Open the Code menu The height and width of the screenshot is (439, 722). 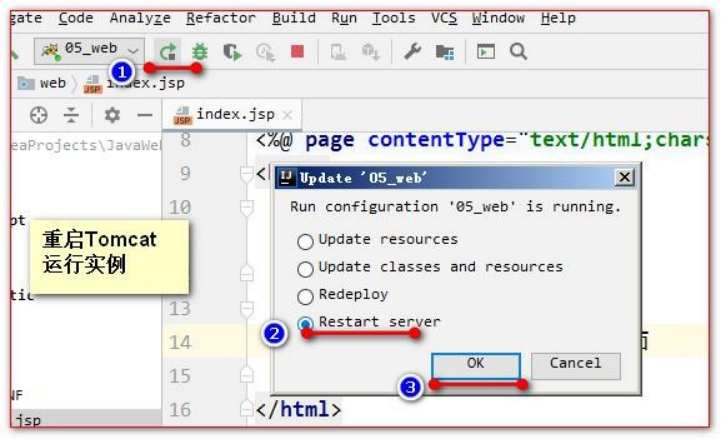point(76,18)
